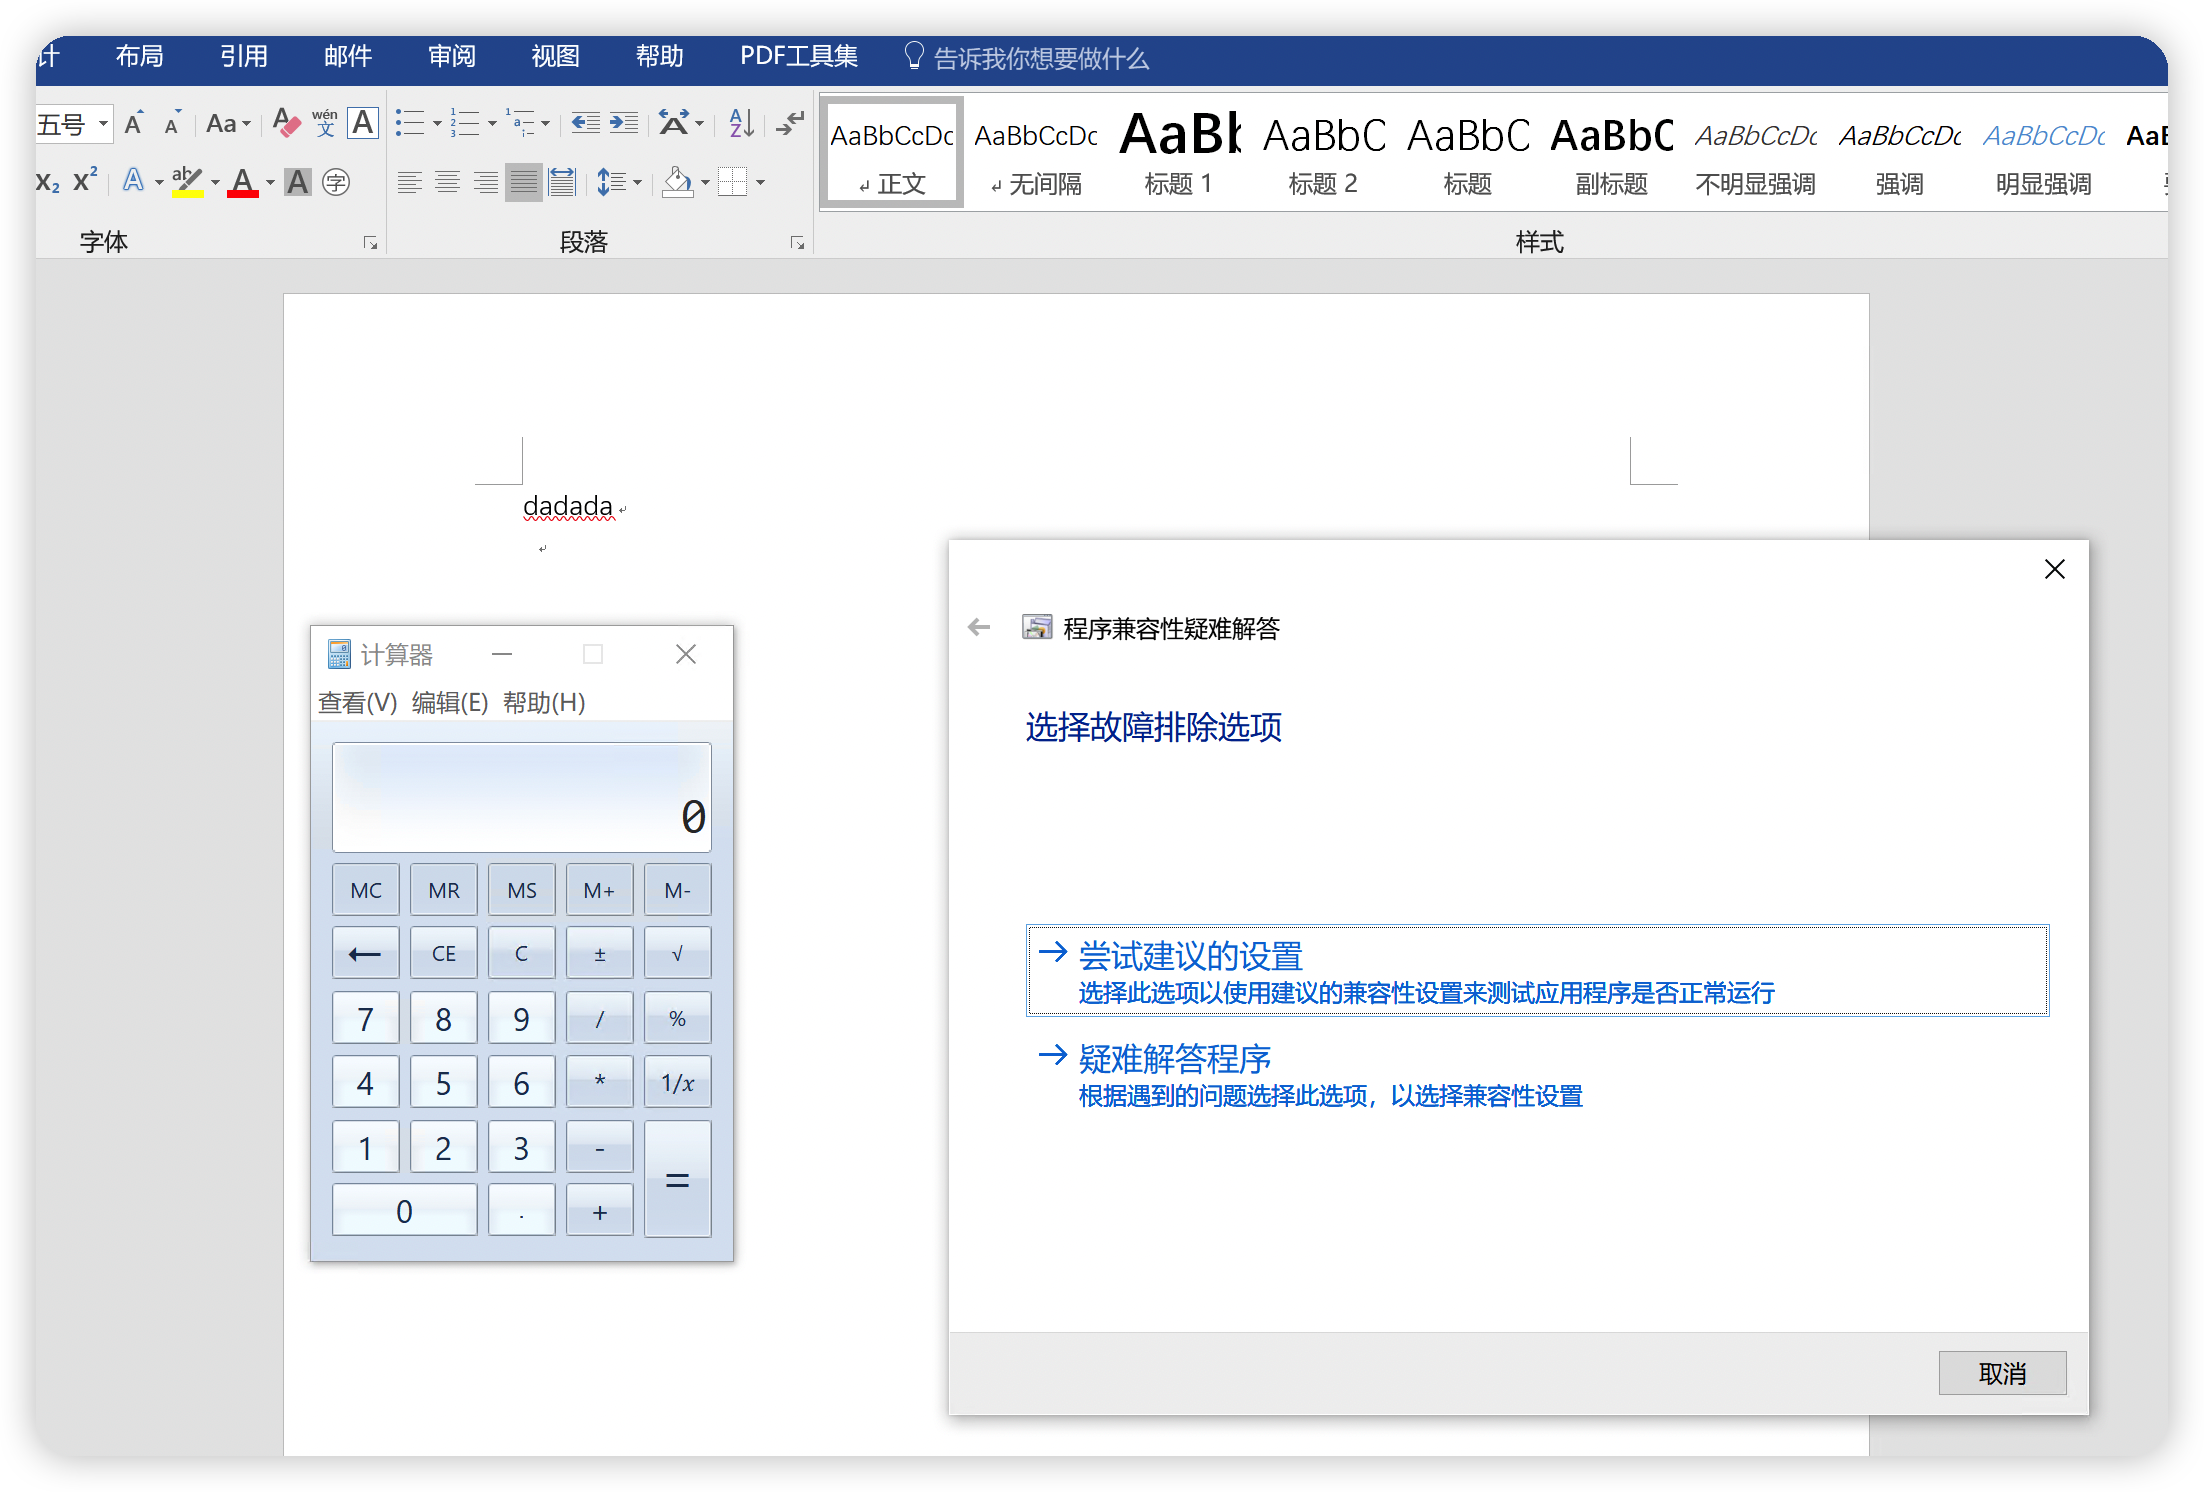Click the distributed alignment icon
This screenshot has width=2204, height=1492.
pyautogui.click(x=562, y=182)
